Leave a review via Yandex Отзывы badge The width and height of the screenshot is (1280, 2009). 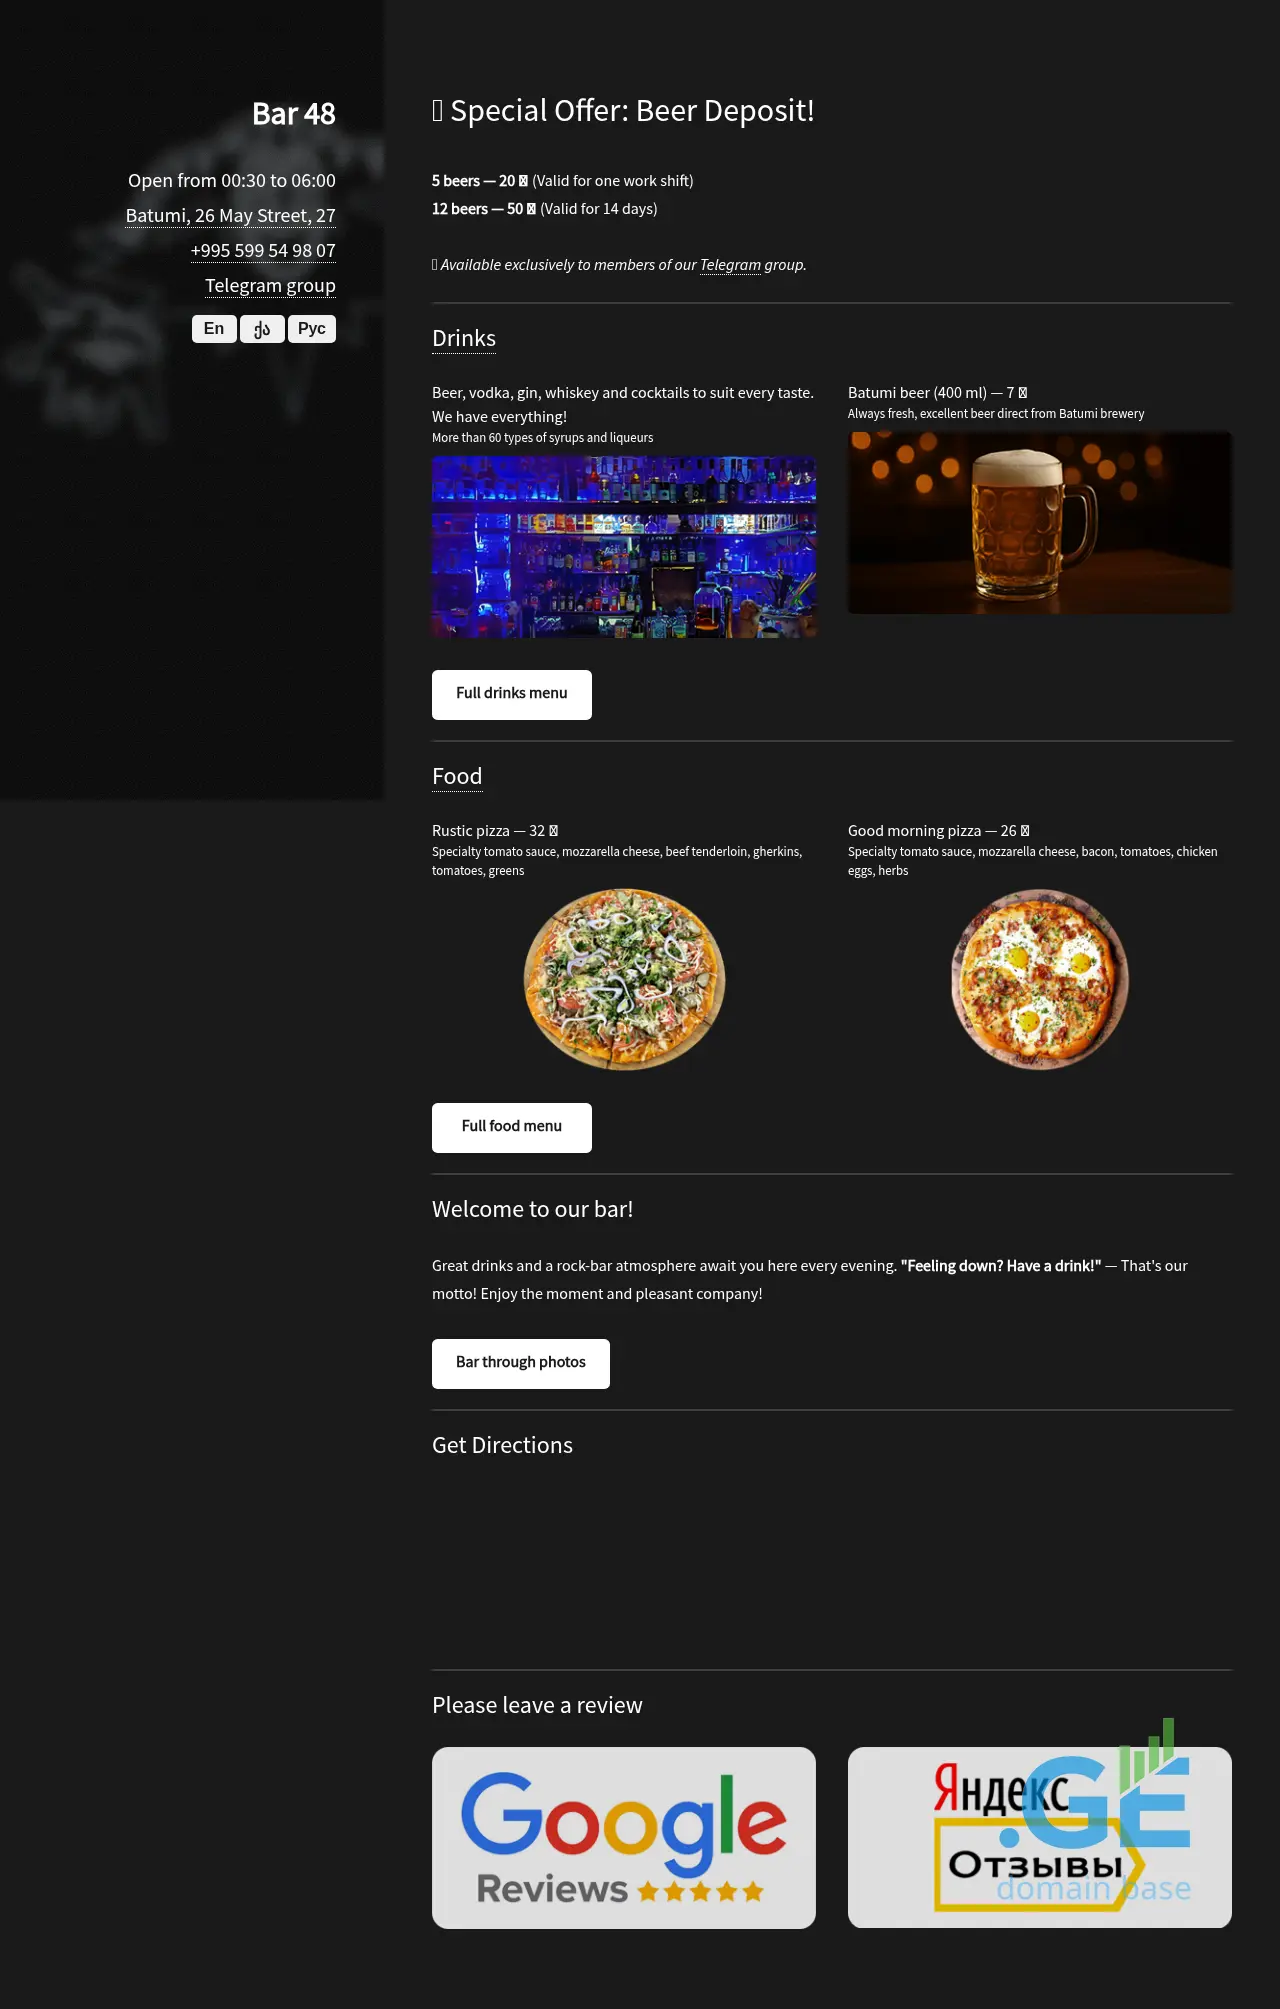1040,1837
